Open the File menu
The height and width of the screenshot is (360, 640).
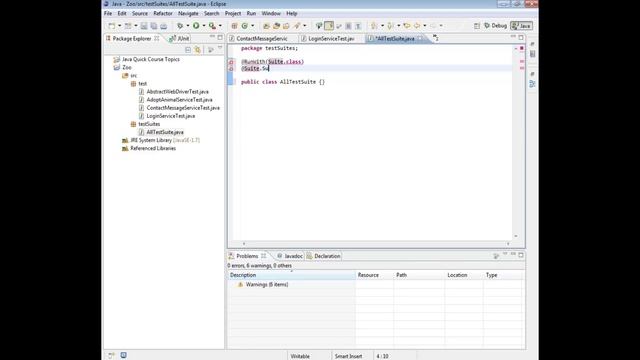(108, 13)
